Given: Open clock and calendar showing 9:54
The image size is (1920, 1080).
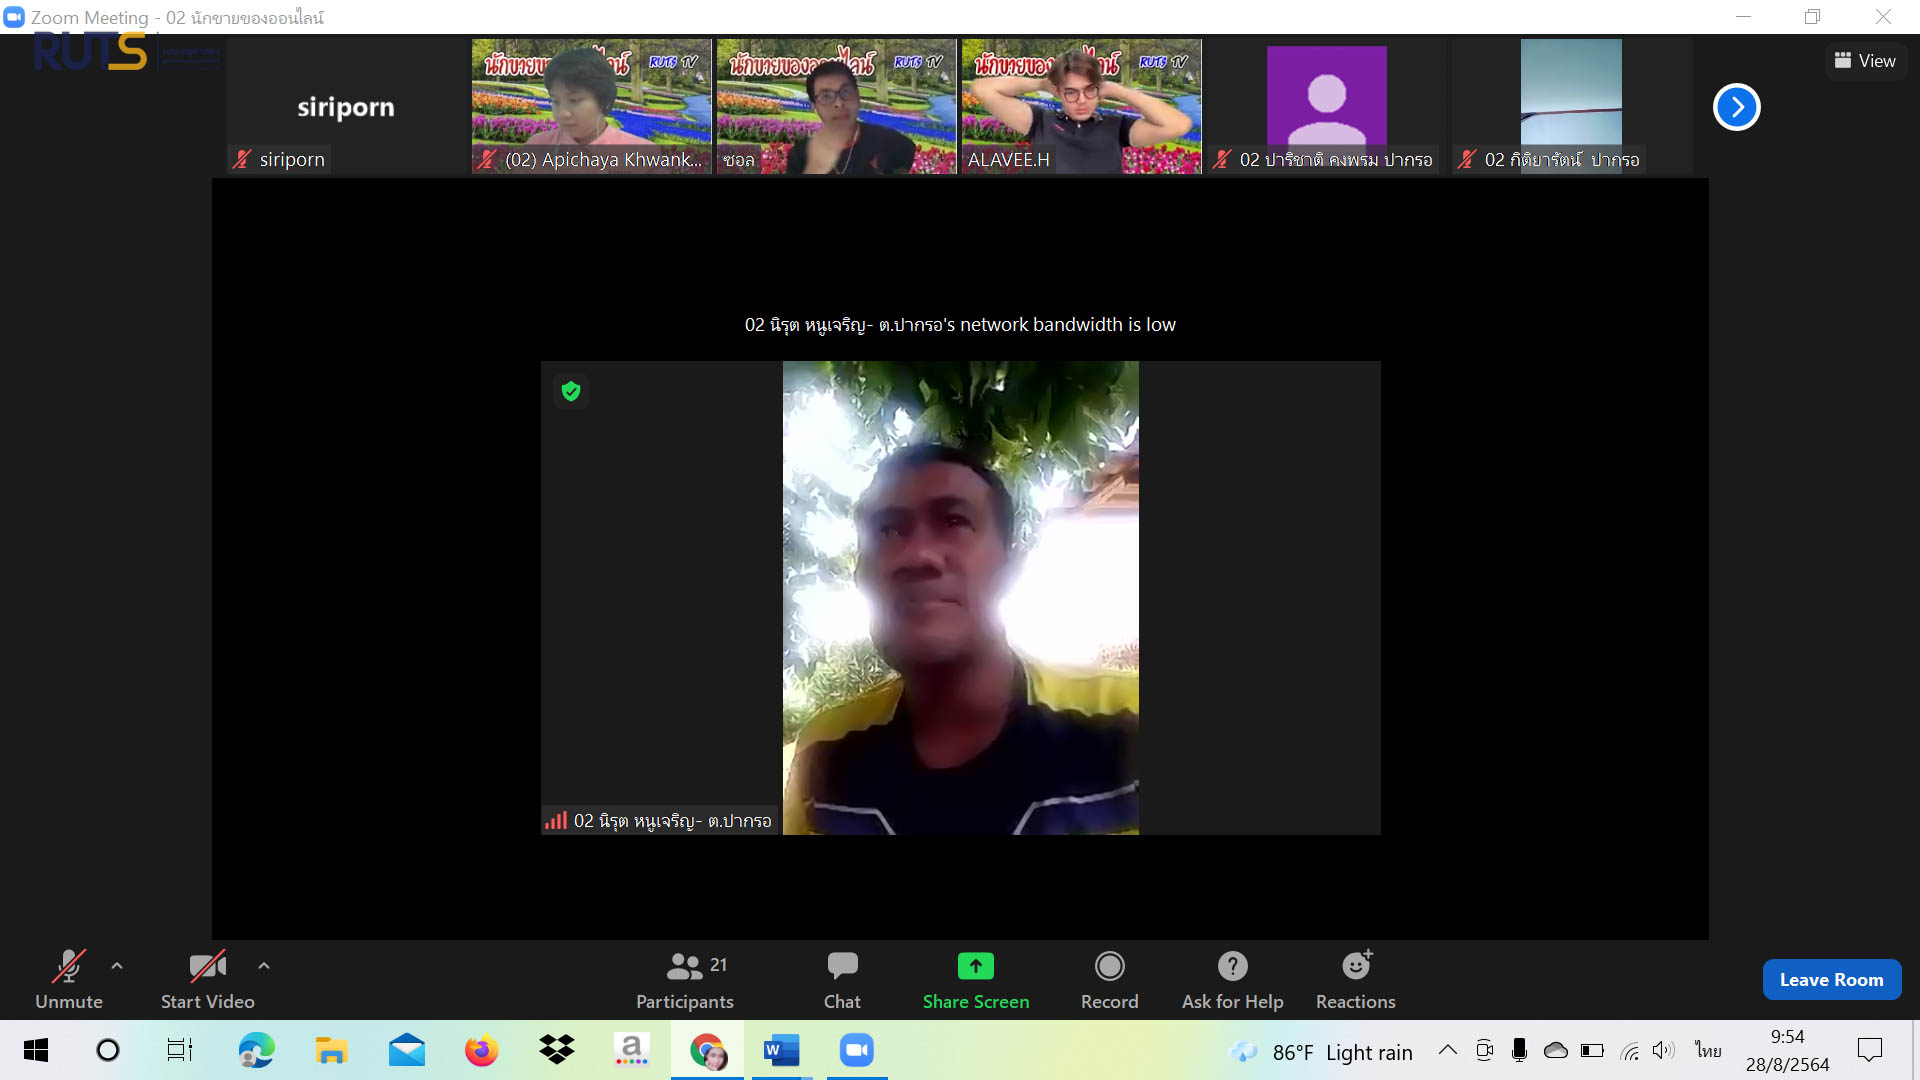Looking at the screenshot, I should tap(1788, 1050).
